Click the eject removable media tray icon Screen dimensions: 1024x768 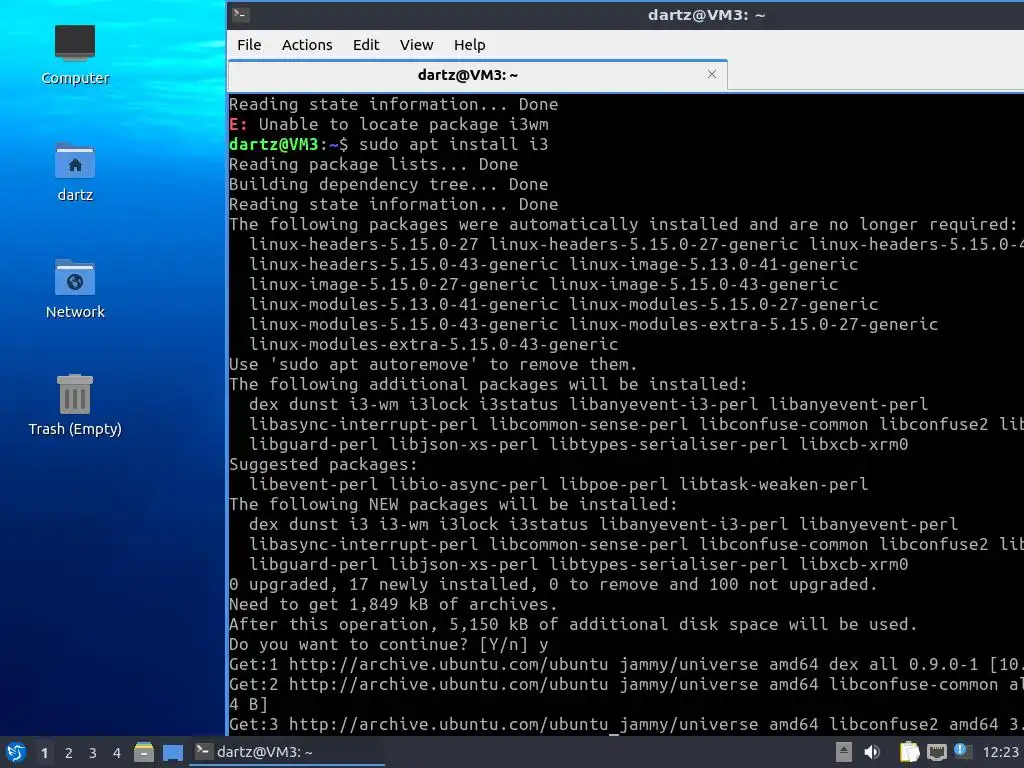(x=844, y=752)
